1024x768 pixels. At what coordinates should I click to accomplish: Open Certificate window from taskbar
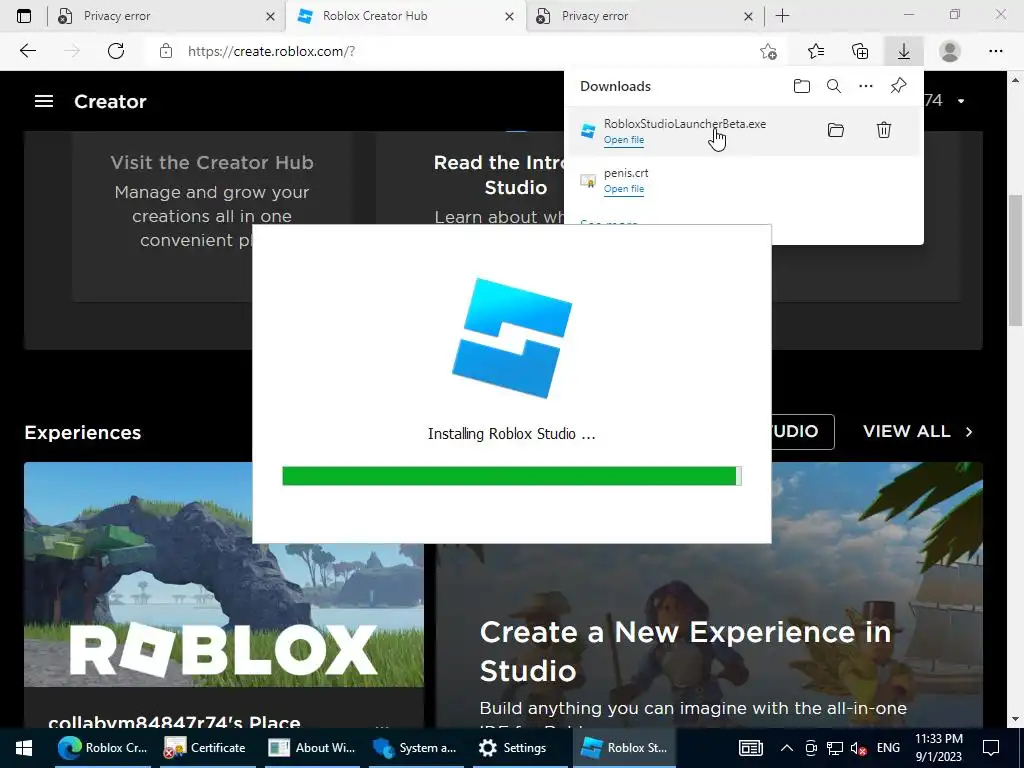[x=205, y=748]
